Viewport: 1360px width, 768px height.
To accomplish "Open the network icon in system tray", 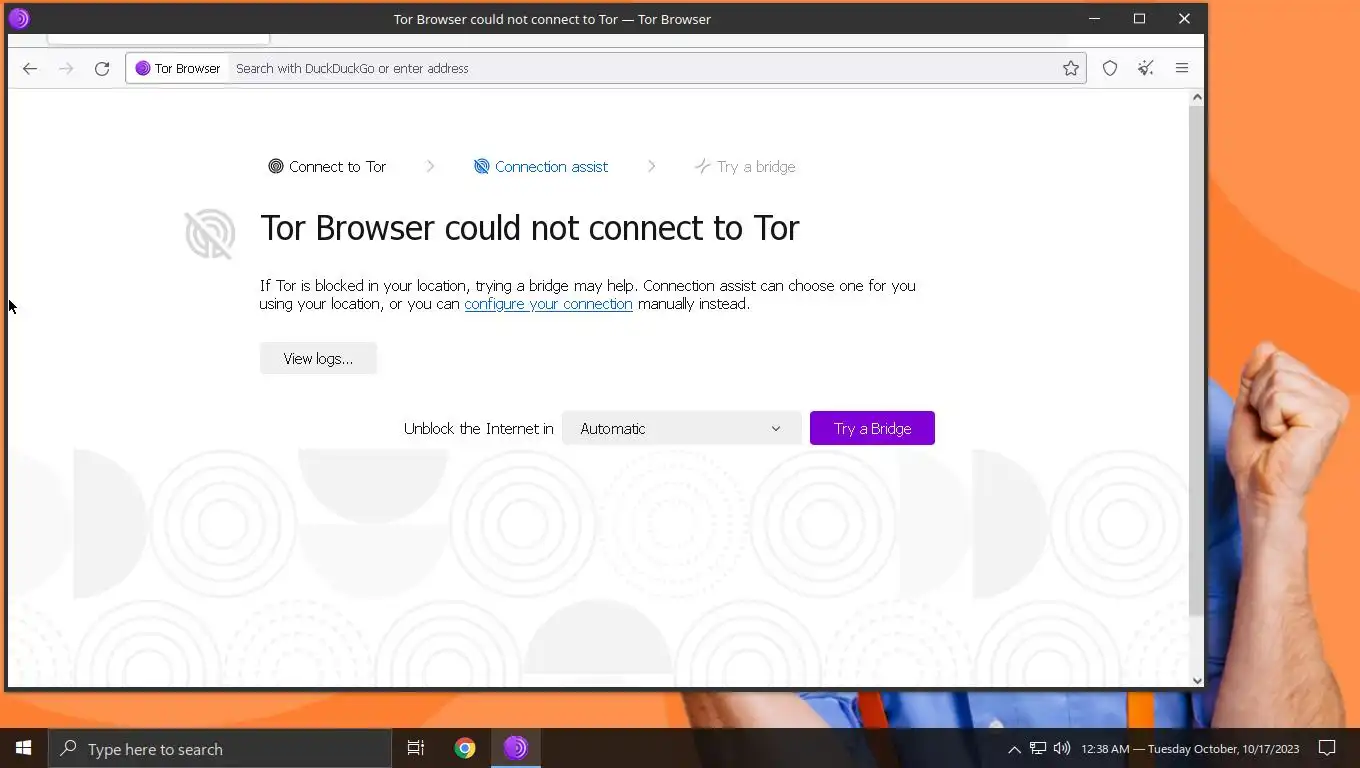I will [1038, 748].
